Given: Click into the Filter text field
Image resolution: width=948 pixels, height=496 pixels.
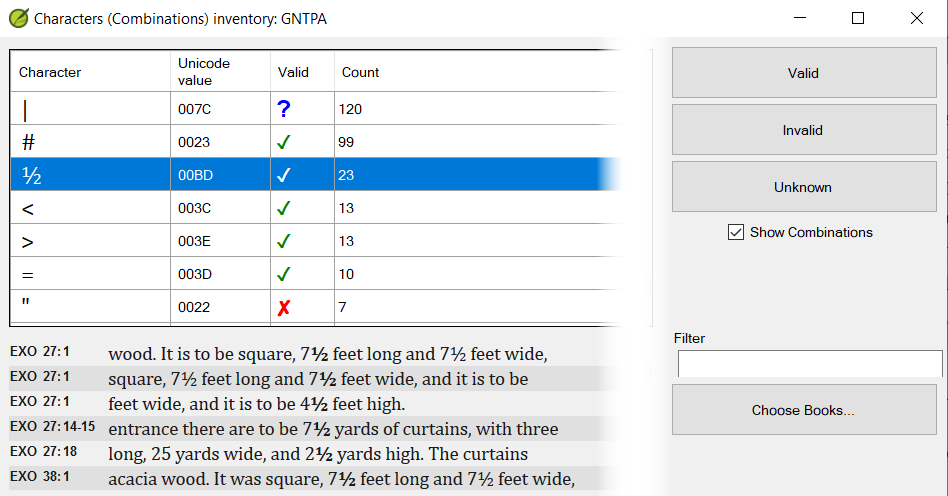Looking at the screenshot, I should pos(810,363).
